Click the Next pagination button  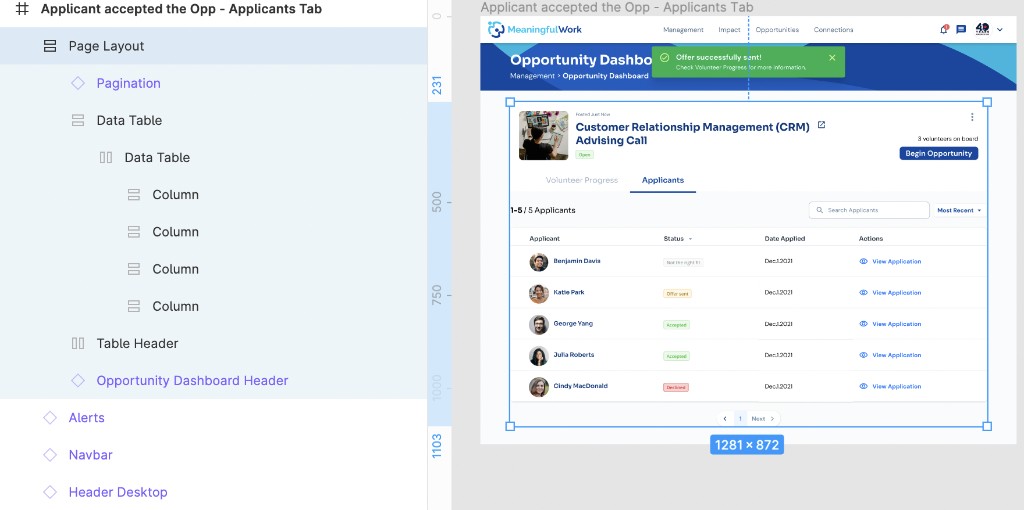[x=762, y=419]
